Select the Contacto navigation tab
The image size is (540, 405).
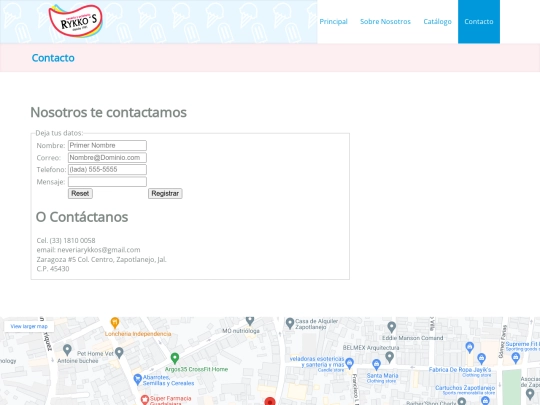pyautogui.click(x=479, y=22)
